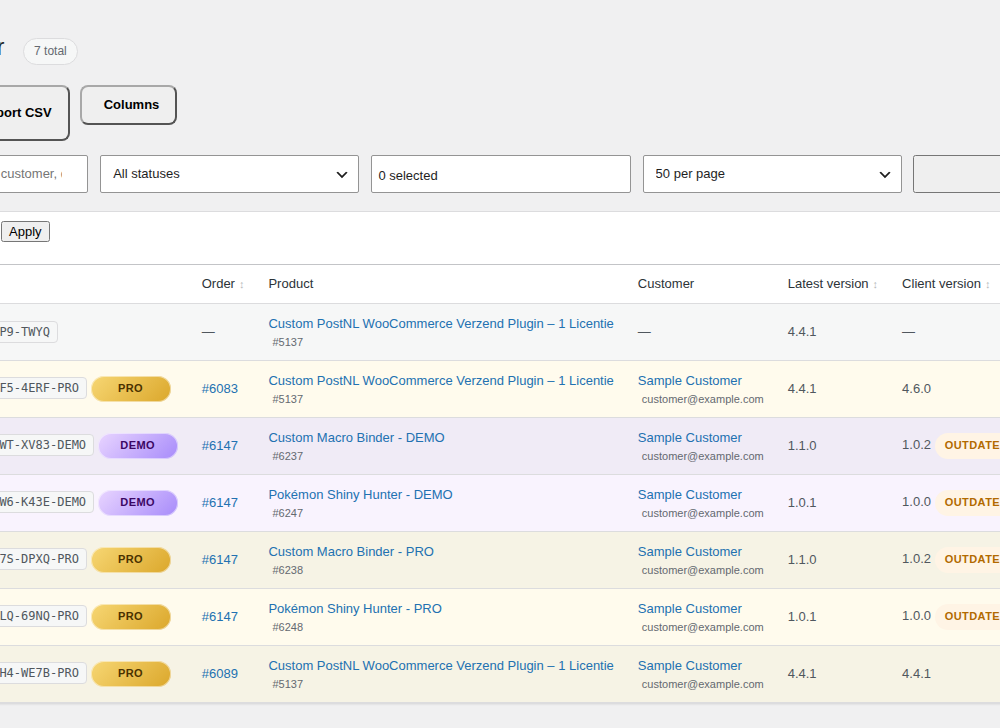This screenshot has width=1000, height=728.
Task: Sort by Latest version column arrows
Action: click(875, 285)
